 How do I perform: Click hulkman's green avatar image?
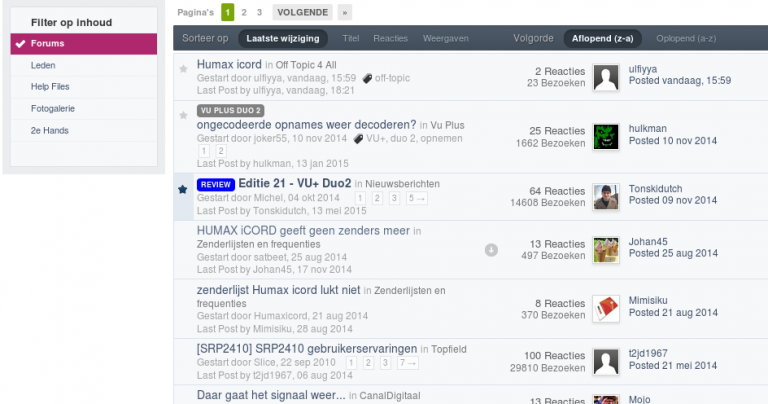pos(606,136)
